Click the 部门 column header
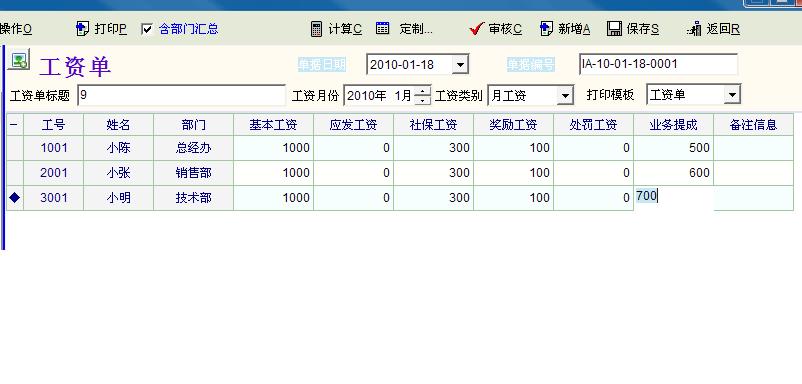This screenshot has height=384, width=802. pos(193,125)
